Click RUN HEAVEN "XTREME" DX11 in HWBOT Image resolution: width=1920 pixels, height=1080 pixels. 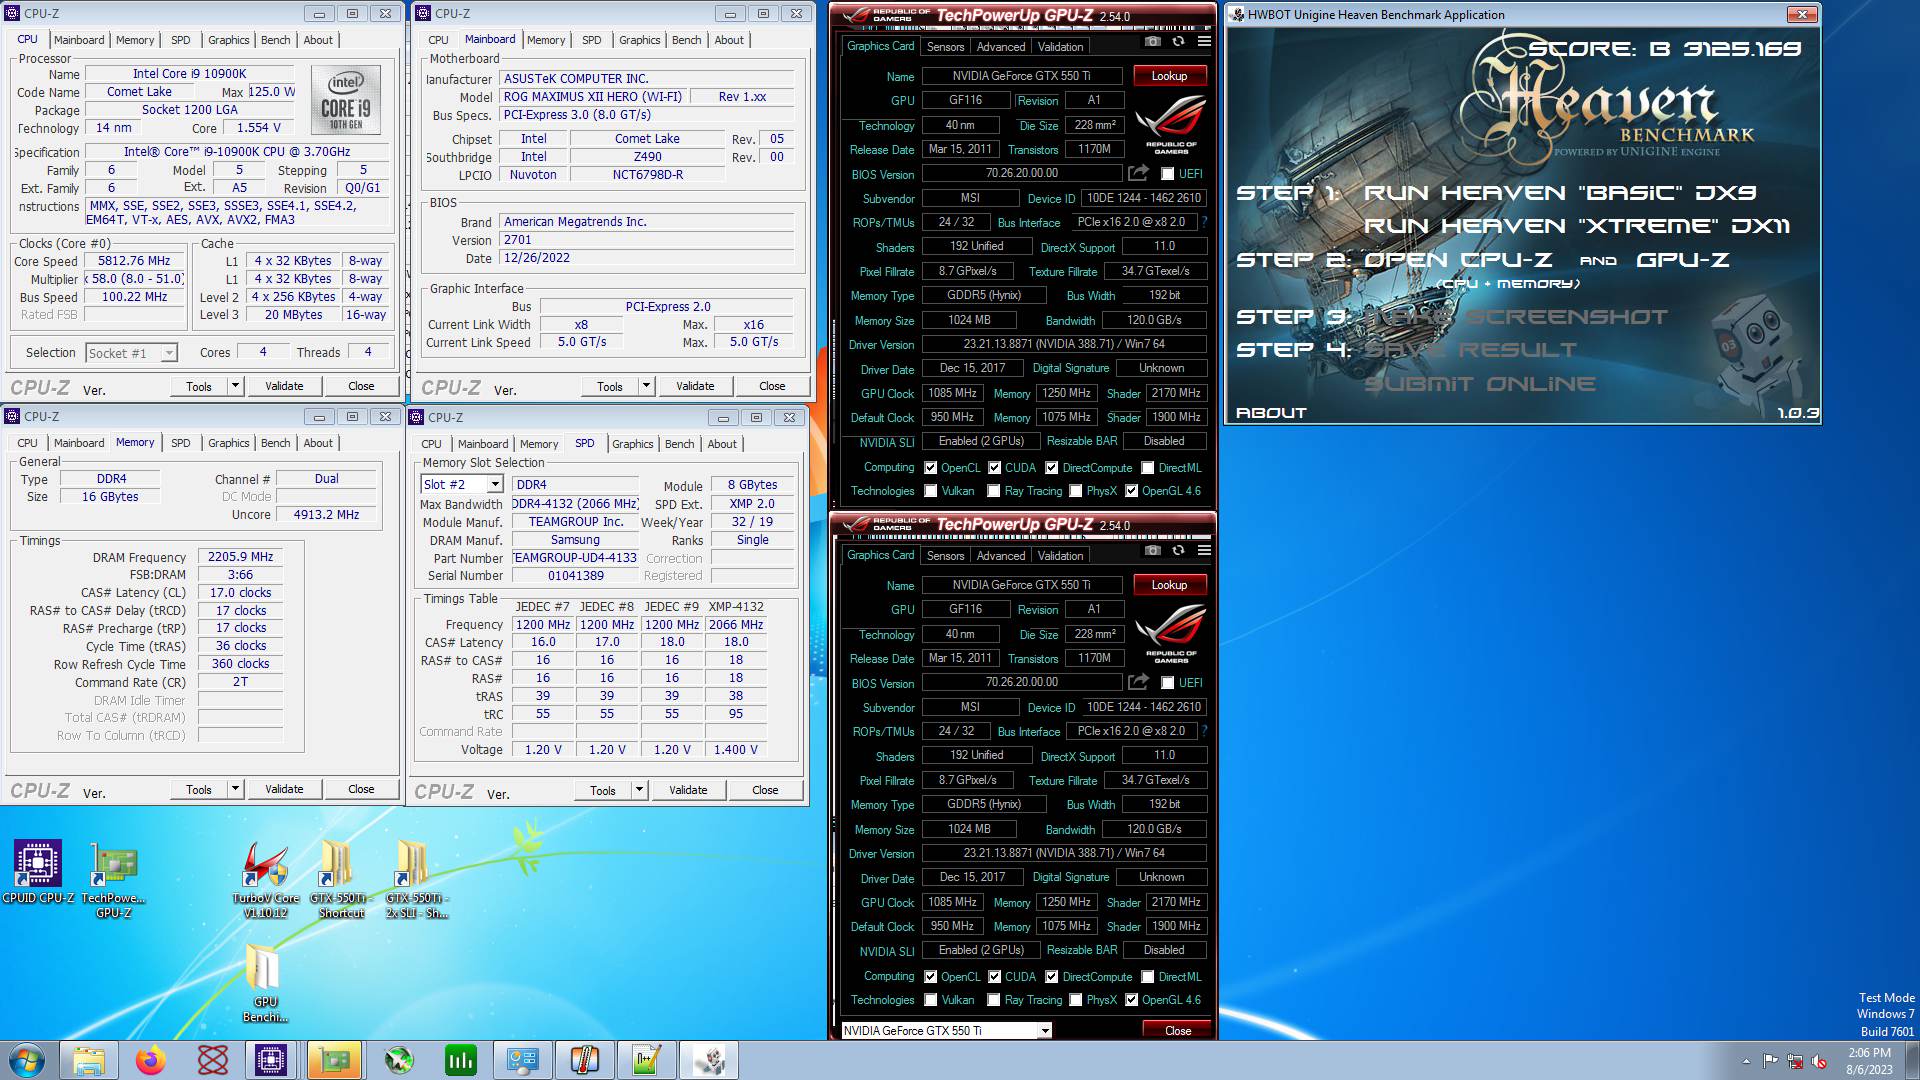click(x=1577, y=226)
